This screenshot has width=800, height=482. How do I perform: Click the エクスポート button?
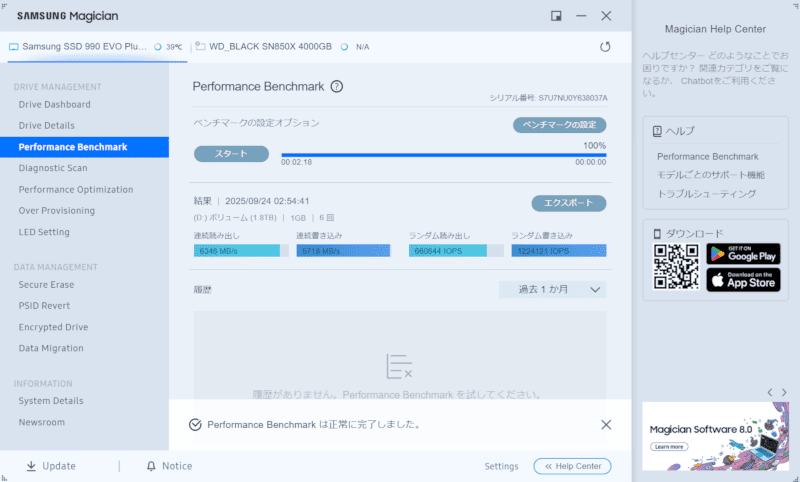point(568,203)
